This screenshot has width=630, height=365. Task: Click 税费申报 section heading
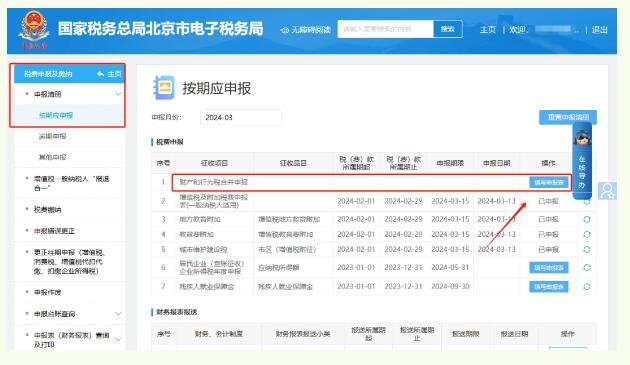click(x=170, y=142)
